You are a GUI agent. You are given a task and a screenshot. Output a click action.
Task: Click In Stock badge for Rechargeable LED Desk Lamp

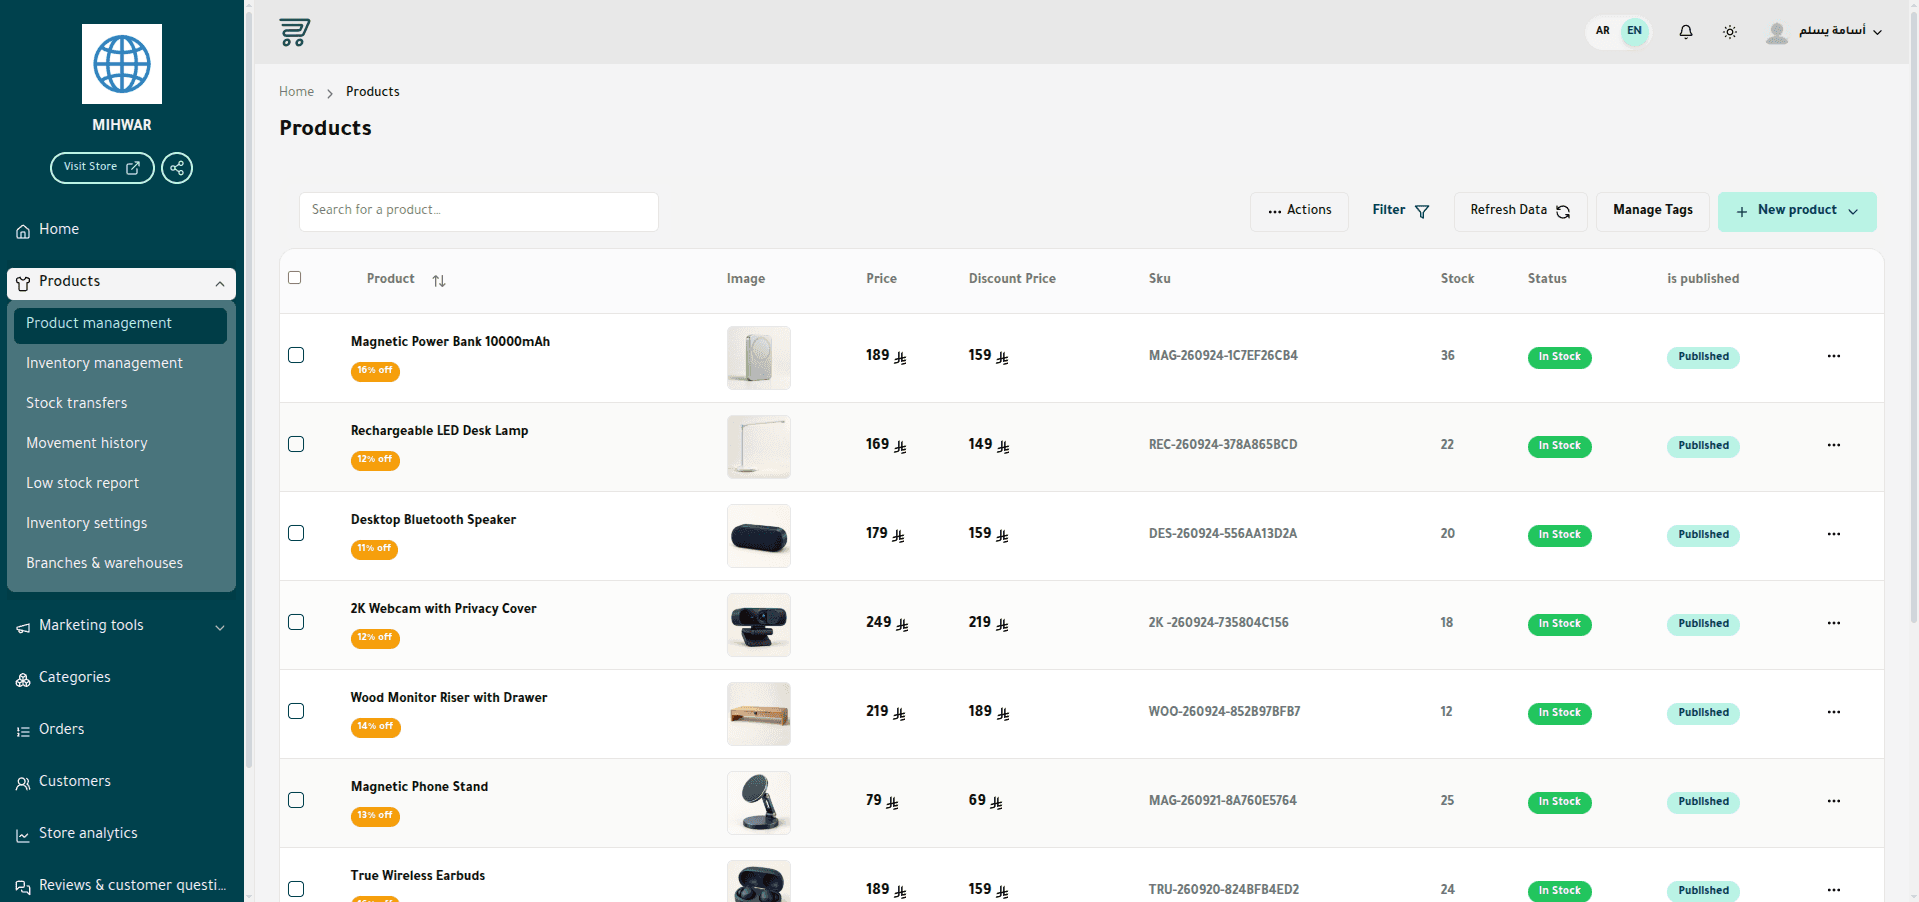click(x=1559, y=446)
